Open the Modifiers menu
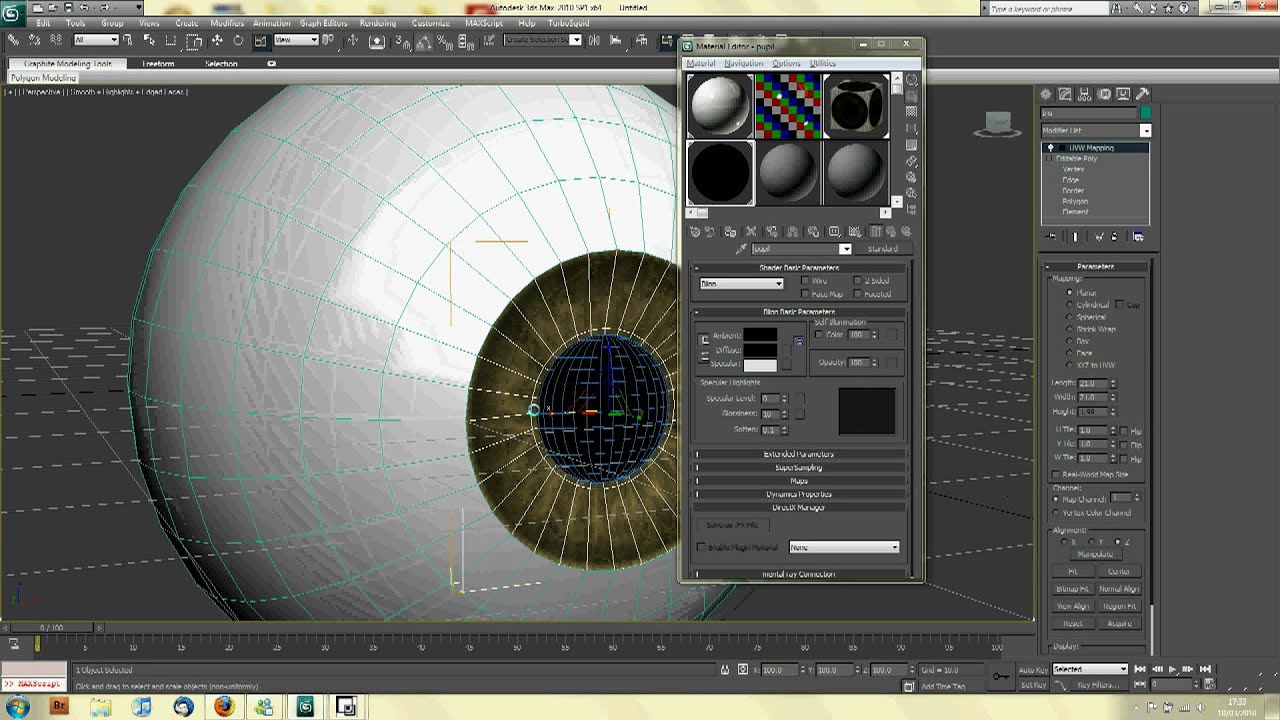This screenshot has height=720, width=1280. 227,23
